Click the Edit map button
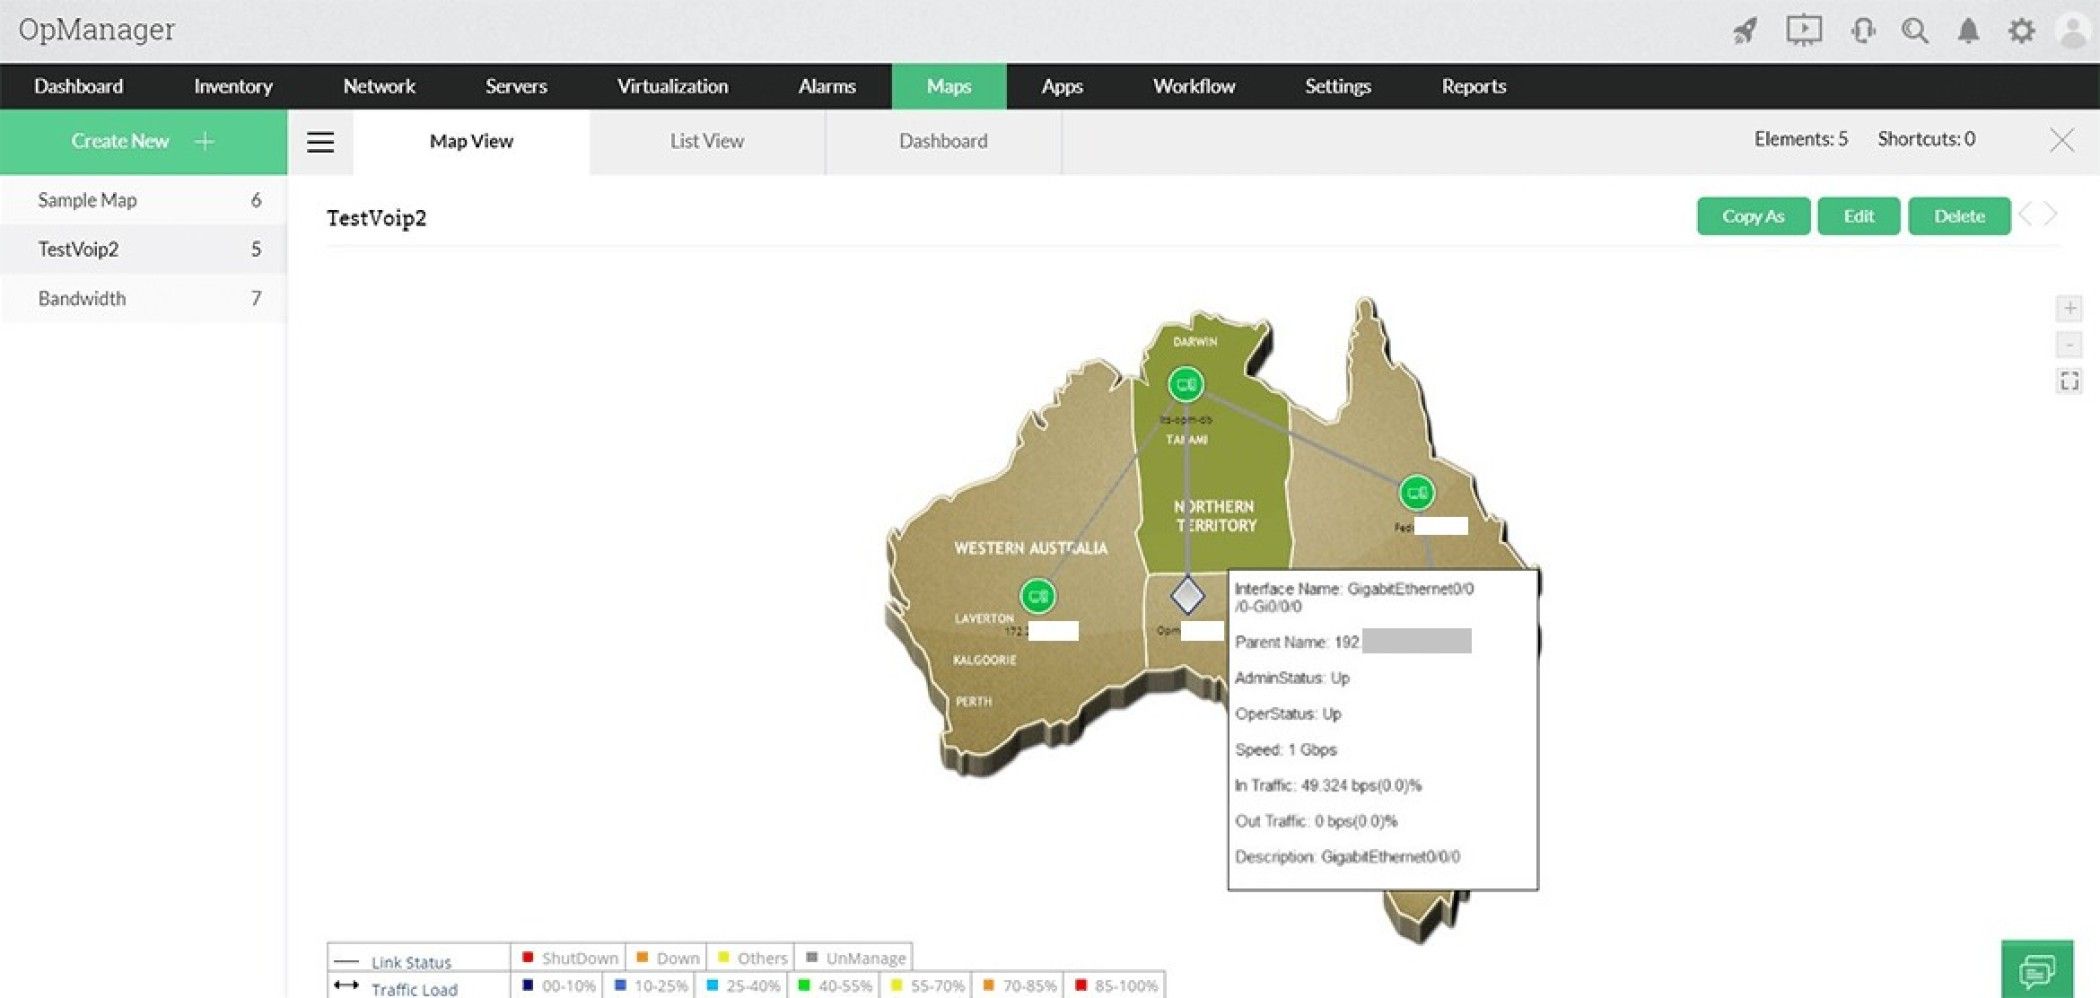Image resolution: width=2100 pixels, height=998 pixels. (1858, 216)
